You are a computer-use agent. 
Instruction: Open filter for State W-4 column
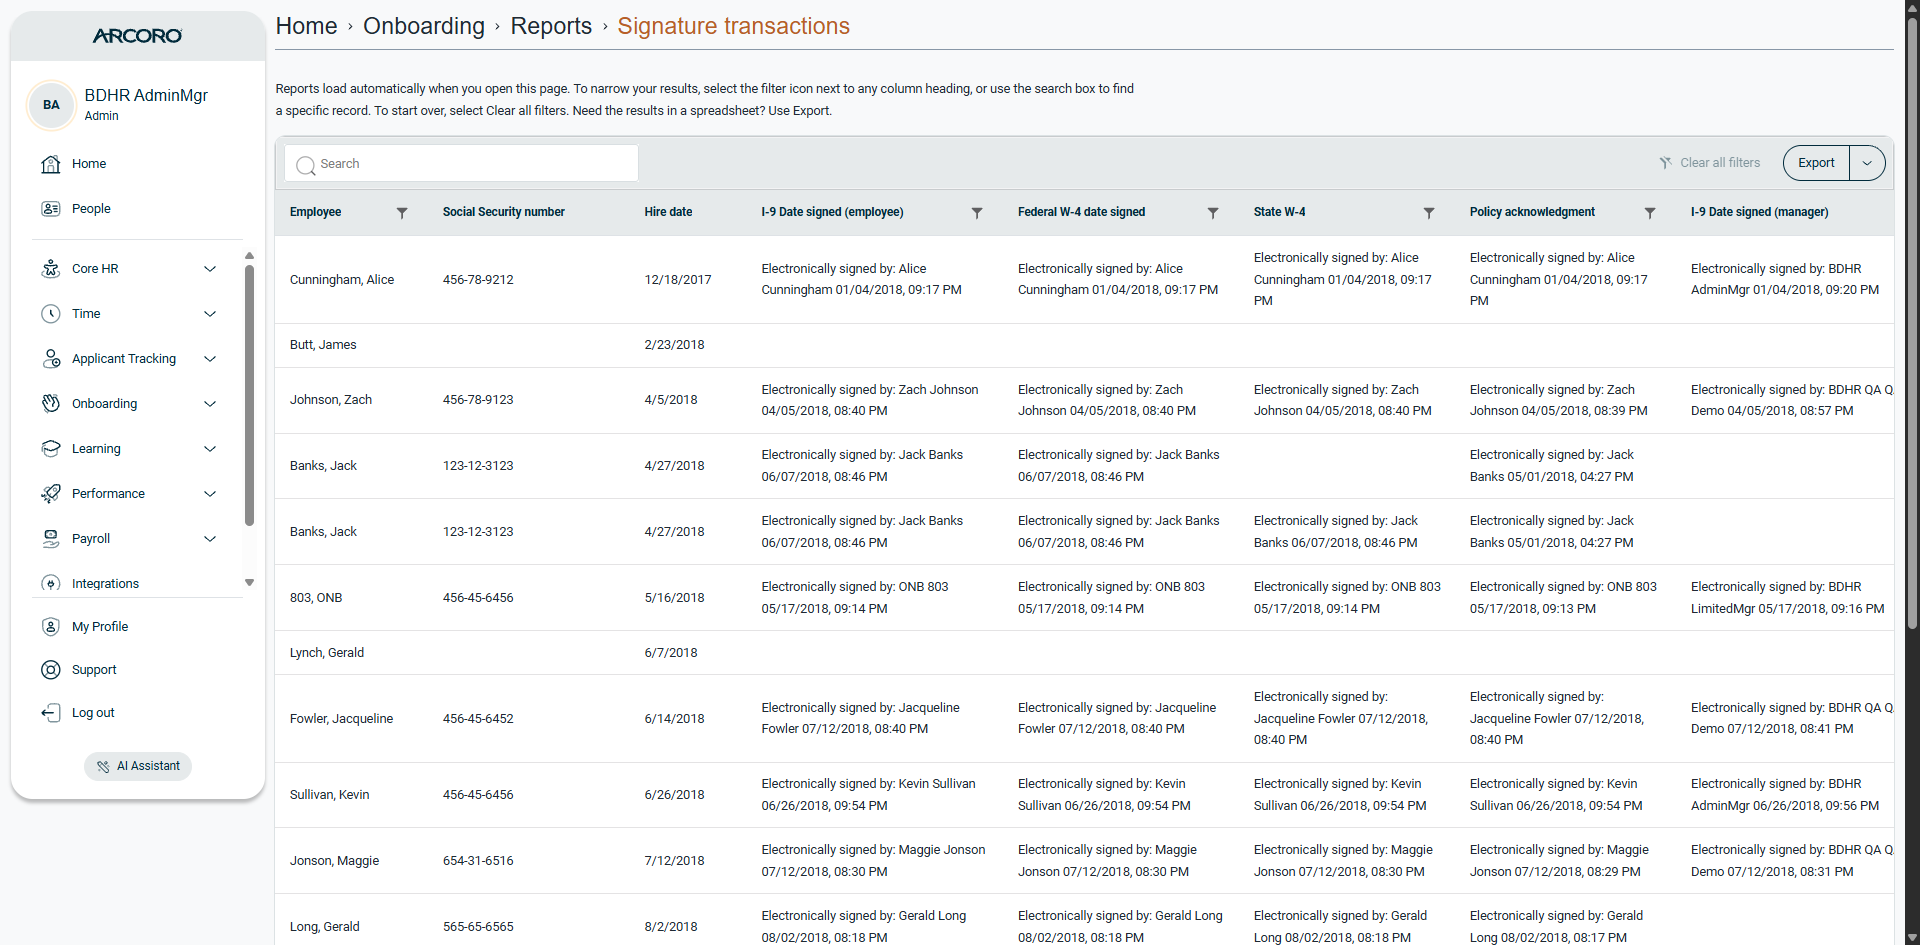point(1429,213)
